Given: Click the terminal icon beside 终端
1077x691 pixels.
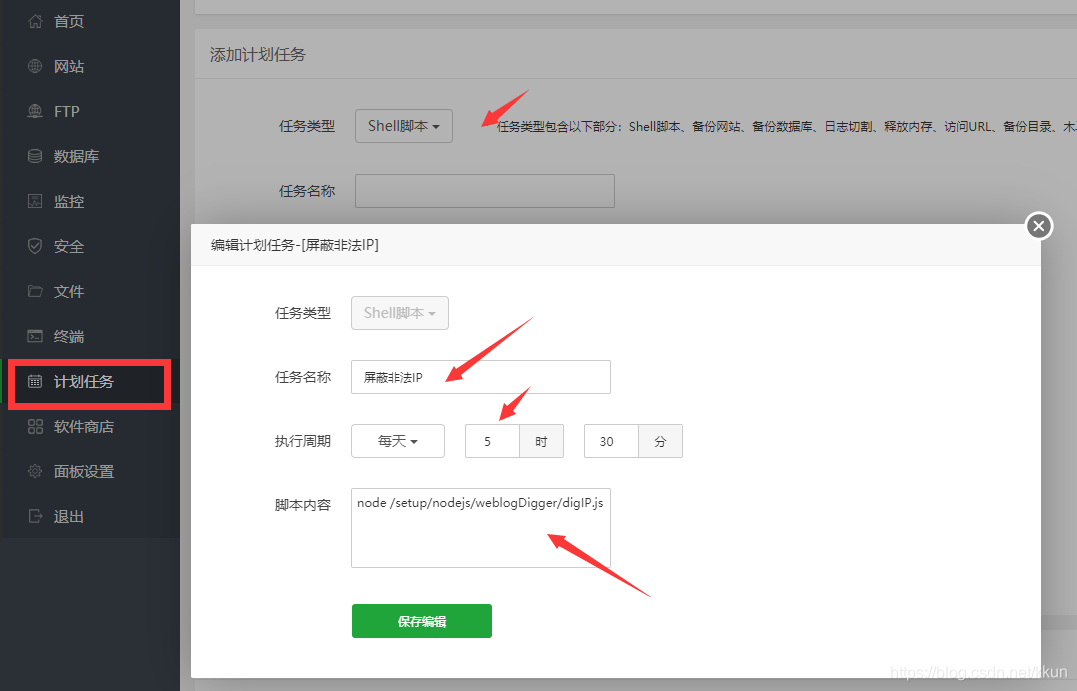Looking at the screenshot, I should tap(35, 336).
